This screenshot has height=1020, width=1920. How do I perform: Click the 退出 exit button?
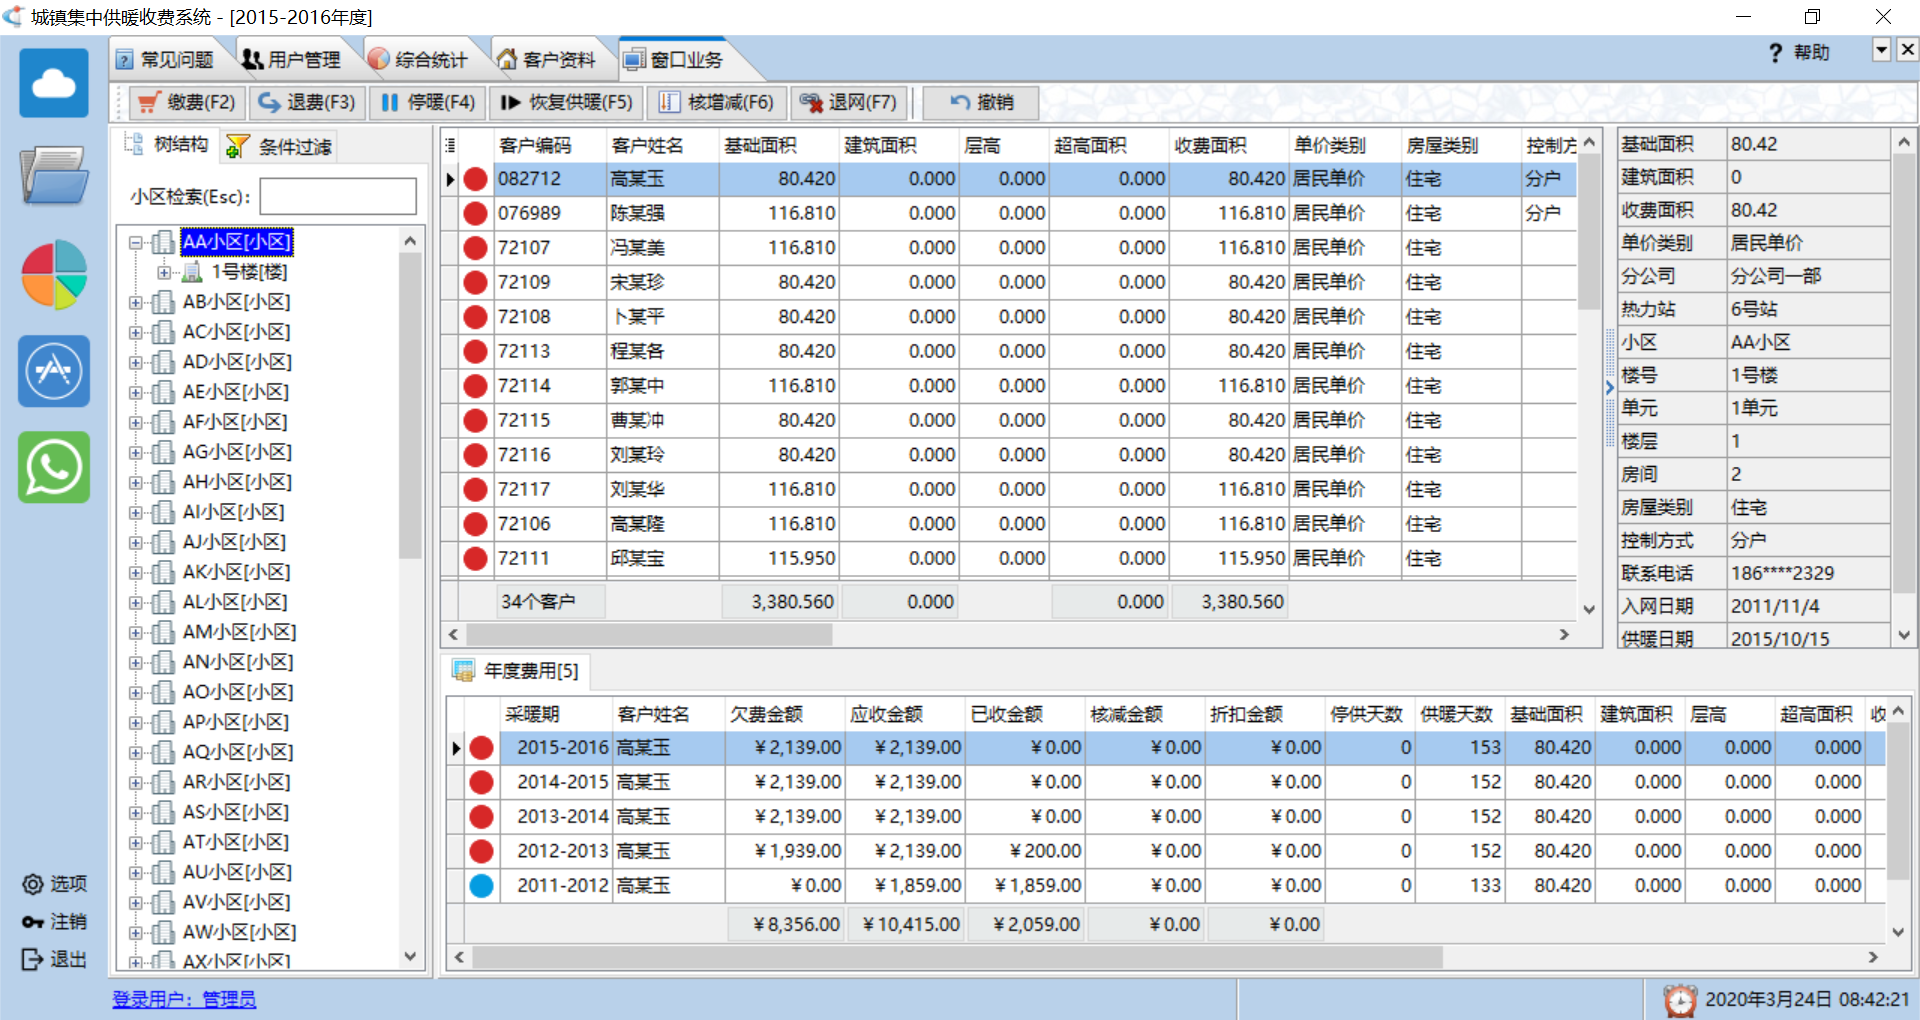click(54, 959)
